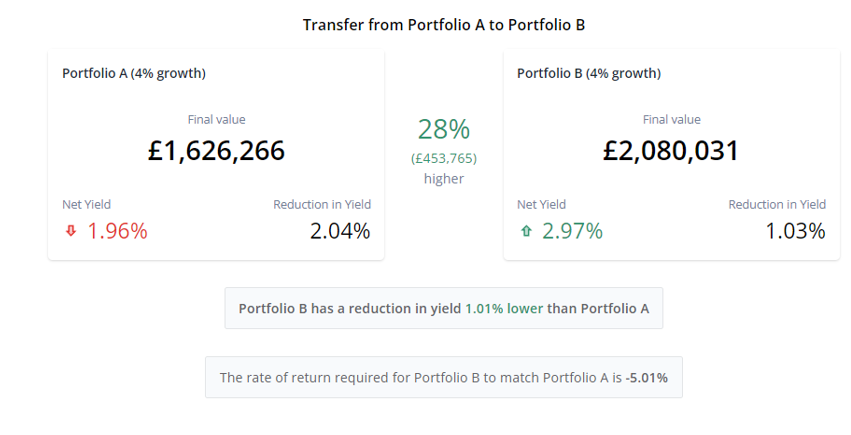
Task: Click the Reduction in Yield label in Portfolio B
Action: pos(777,204)
